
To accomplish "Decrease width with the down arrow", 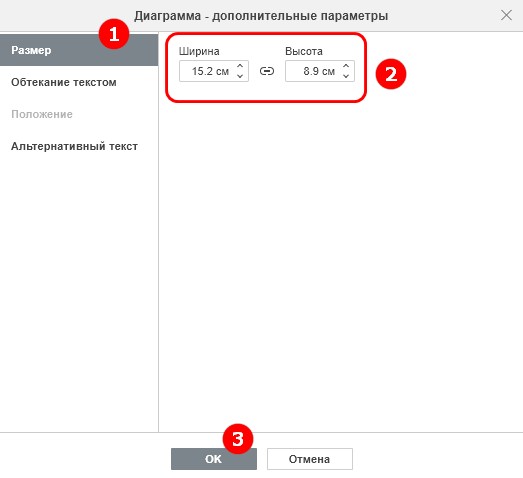I will point(240,76).
